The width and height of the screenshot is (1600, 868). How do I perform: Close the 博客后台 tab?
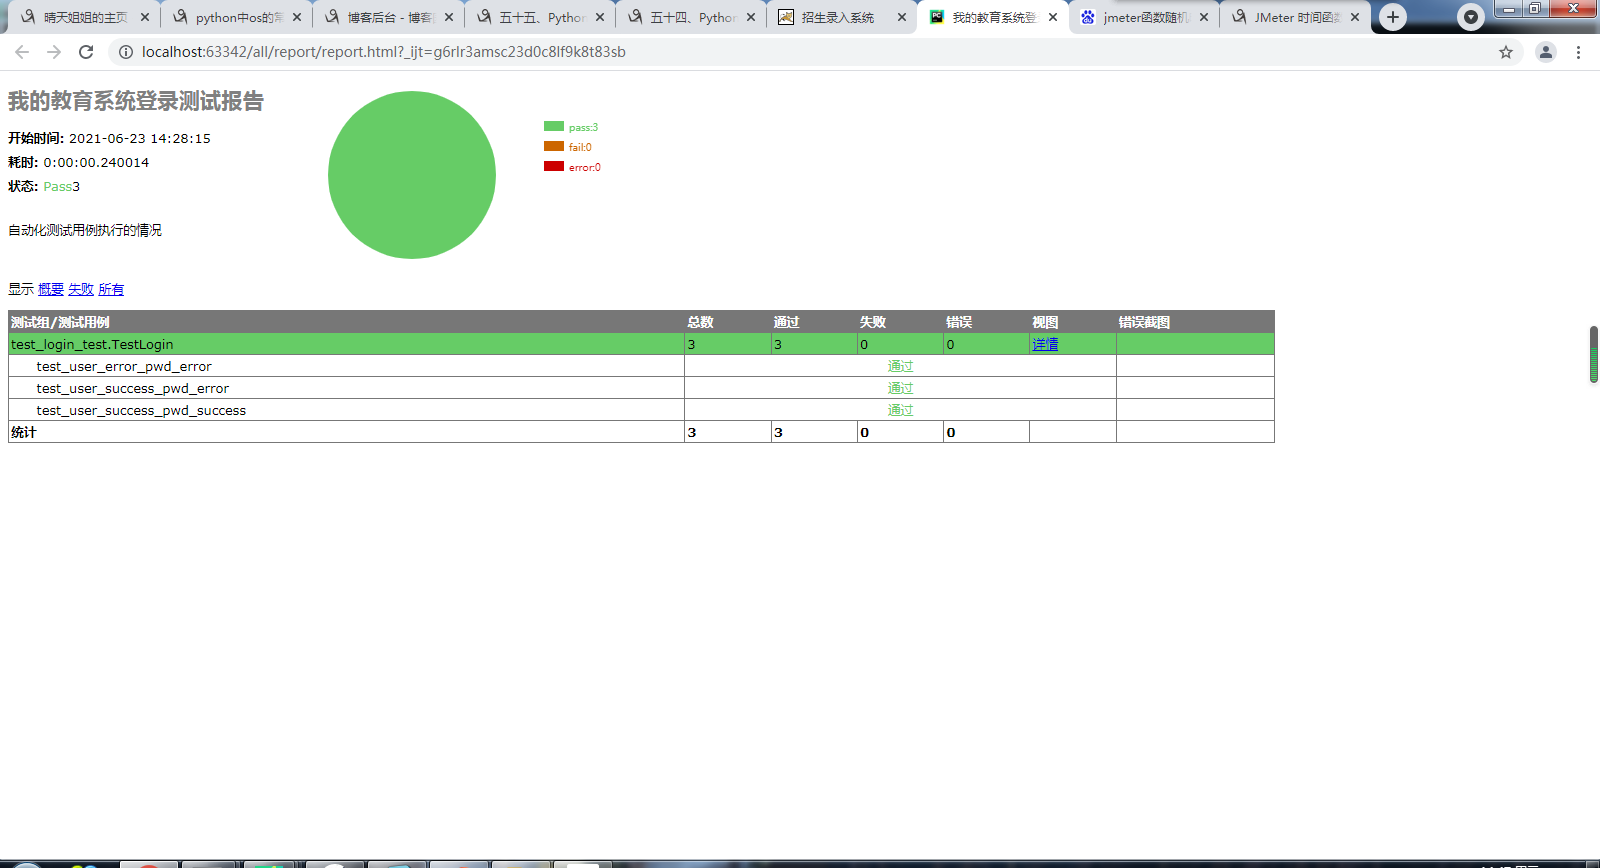(449, 17)
